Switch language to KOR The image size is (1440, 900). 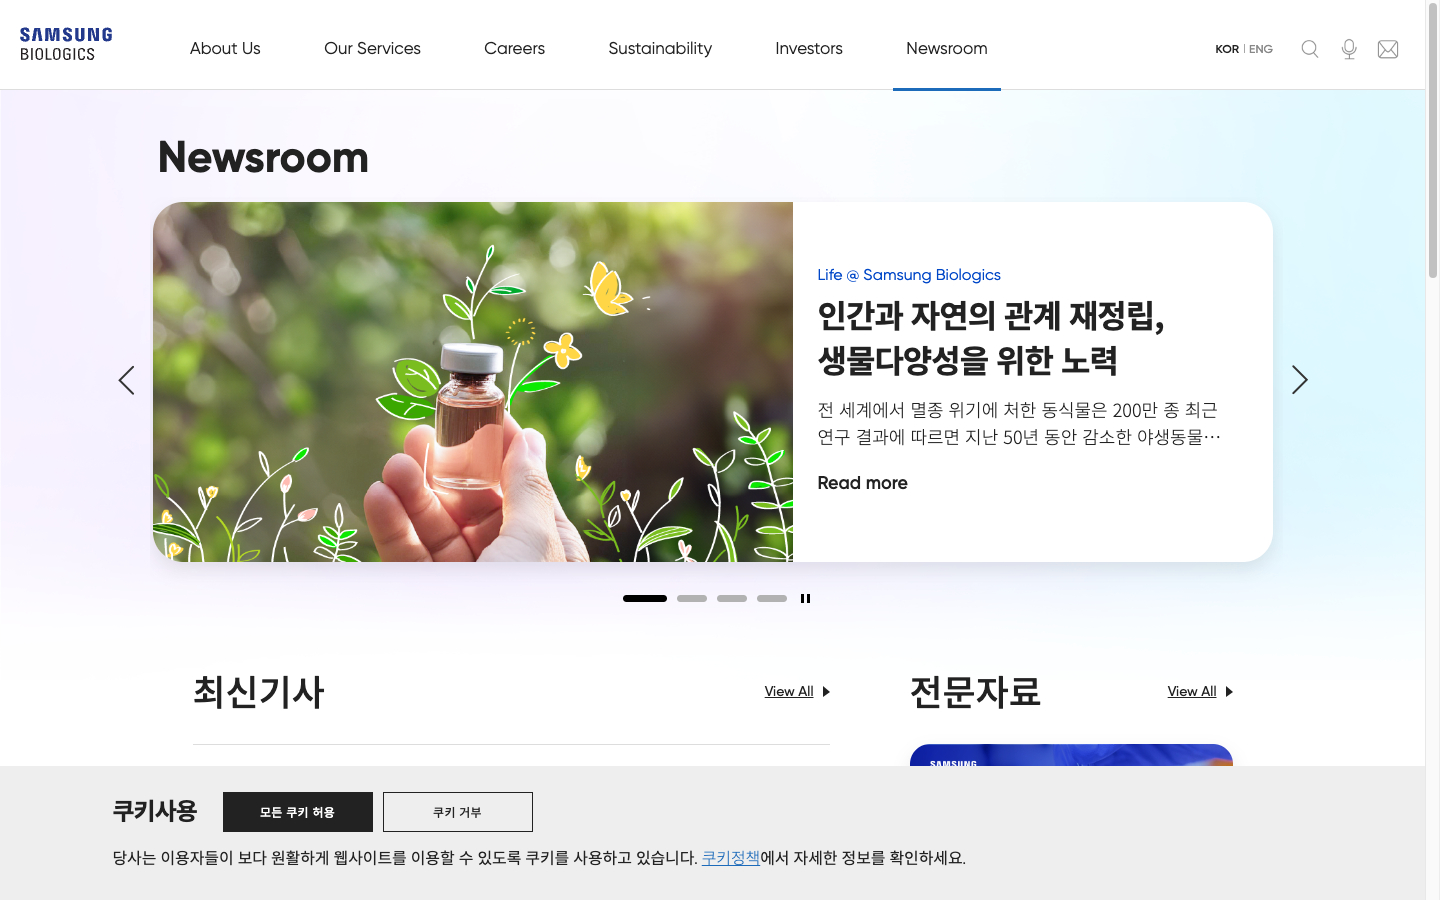click(1227, 49)
